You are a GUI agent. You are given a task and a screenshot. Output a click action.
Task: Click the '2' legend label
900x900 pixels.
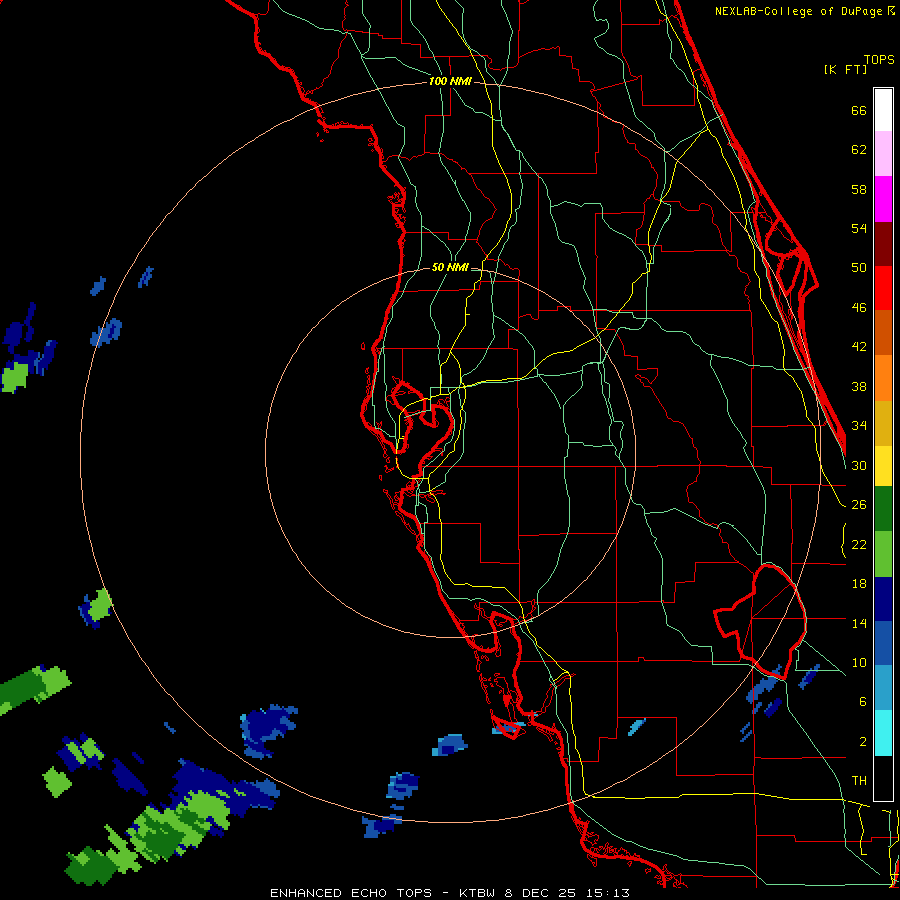(x=862, y=742)
